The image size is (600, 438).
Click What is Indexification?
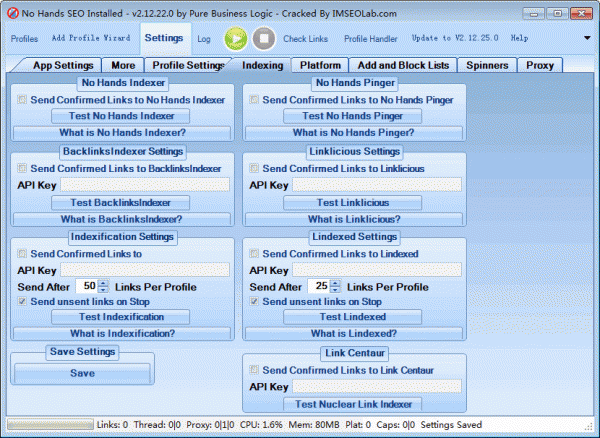pyautogui.click(x=122, y=333)
